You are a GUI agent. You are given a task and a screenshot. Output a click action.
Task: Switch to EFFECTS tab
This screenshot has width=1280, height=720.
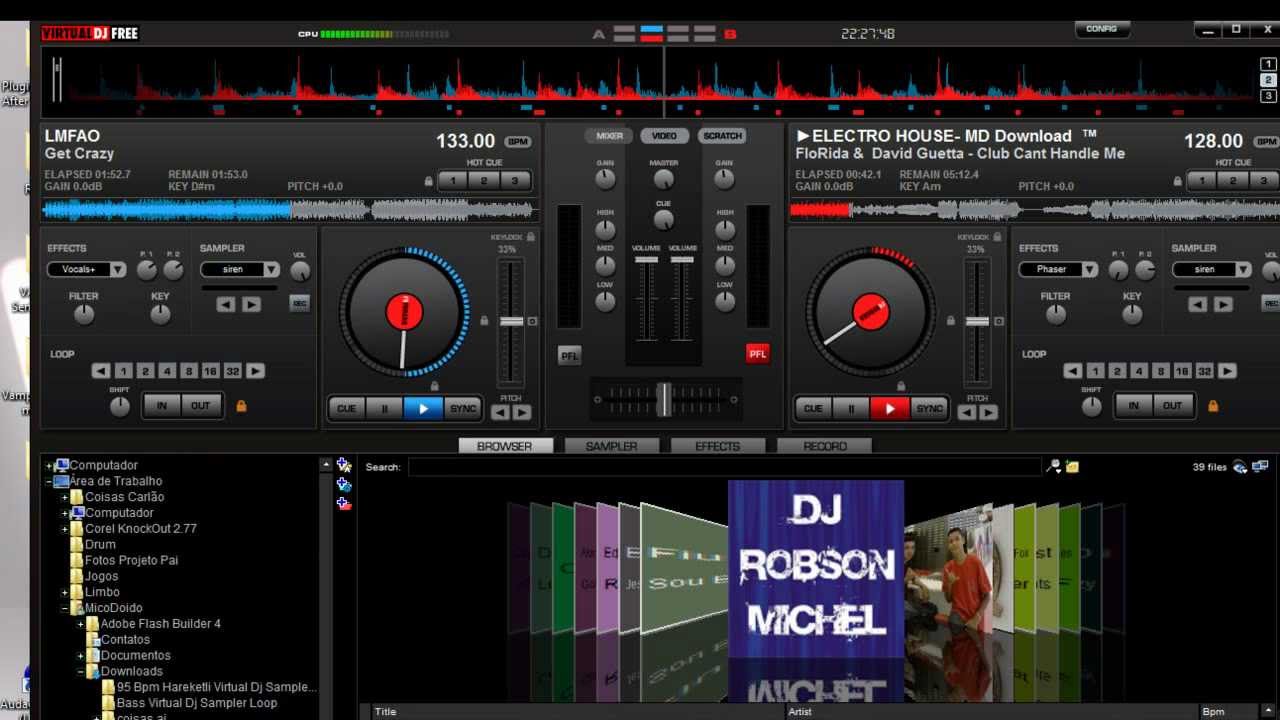(x=717, y=446)
